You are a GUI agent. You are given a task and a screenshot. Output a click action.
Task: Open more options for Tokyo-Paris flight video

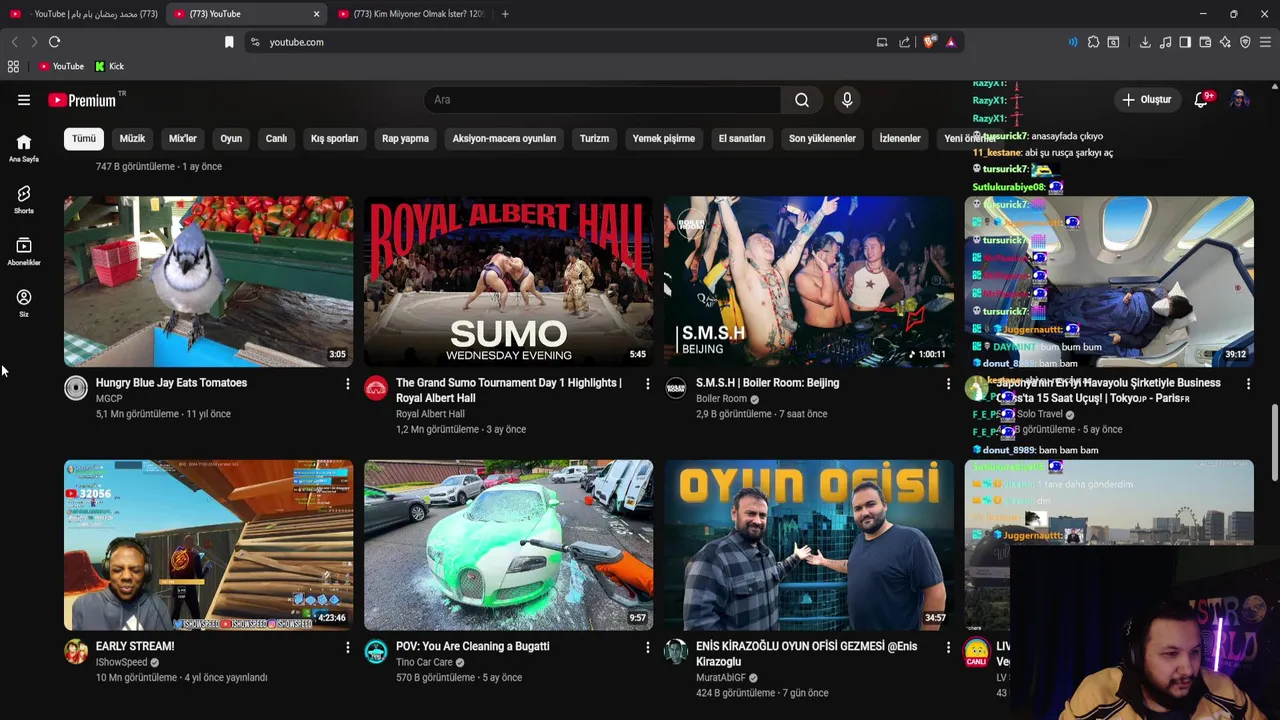point(1248,383)
